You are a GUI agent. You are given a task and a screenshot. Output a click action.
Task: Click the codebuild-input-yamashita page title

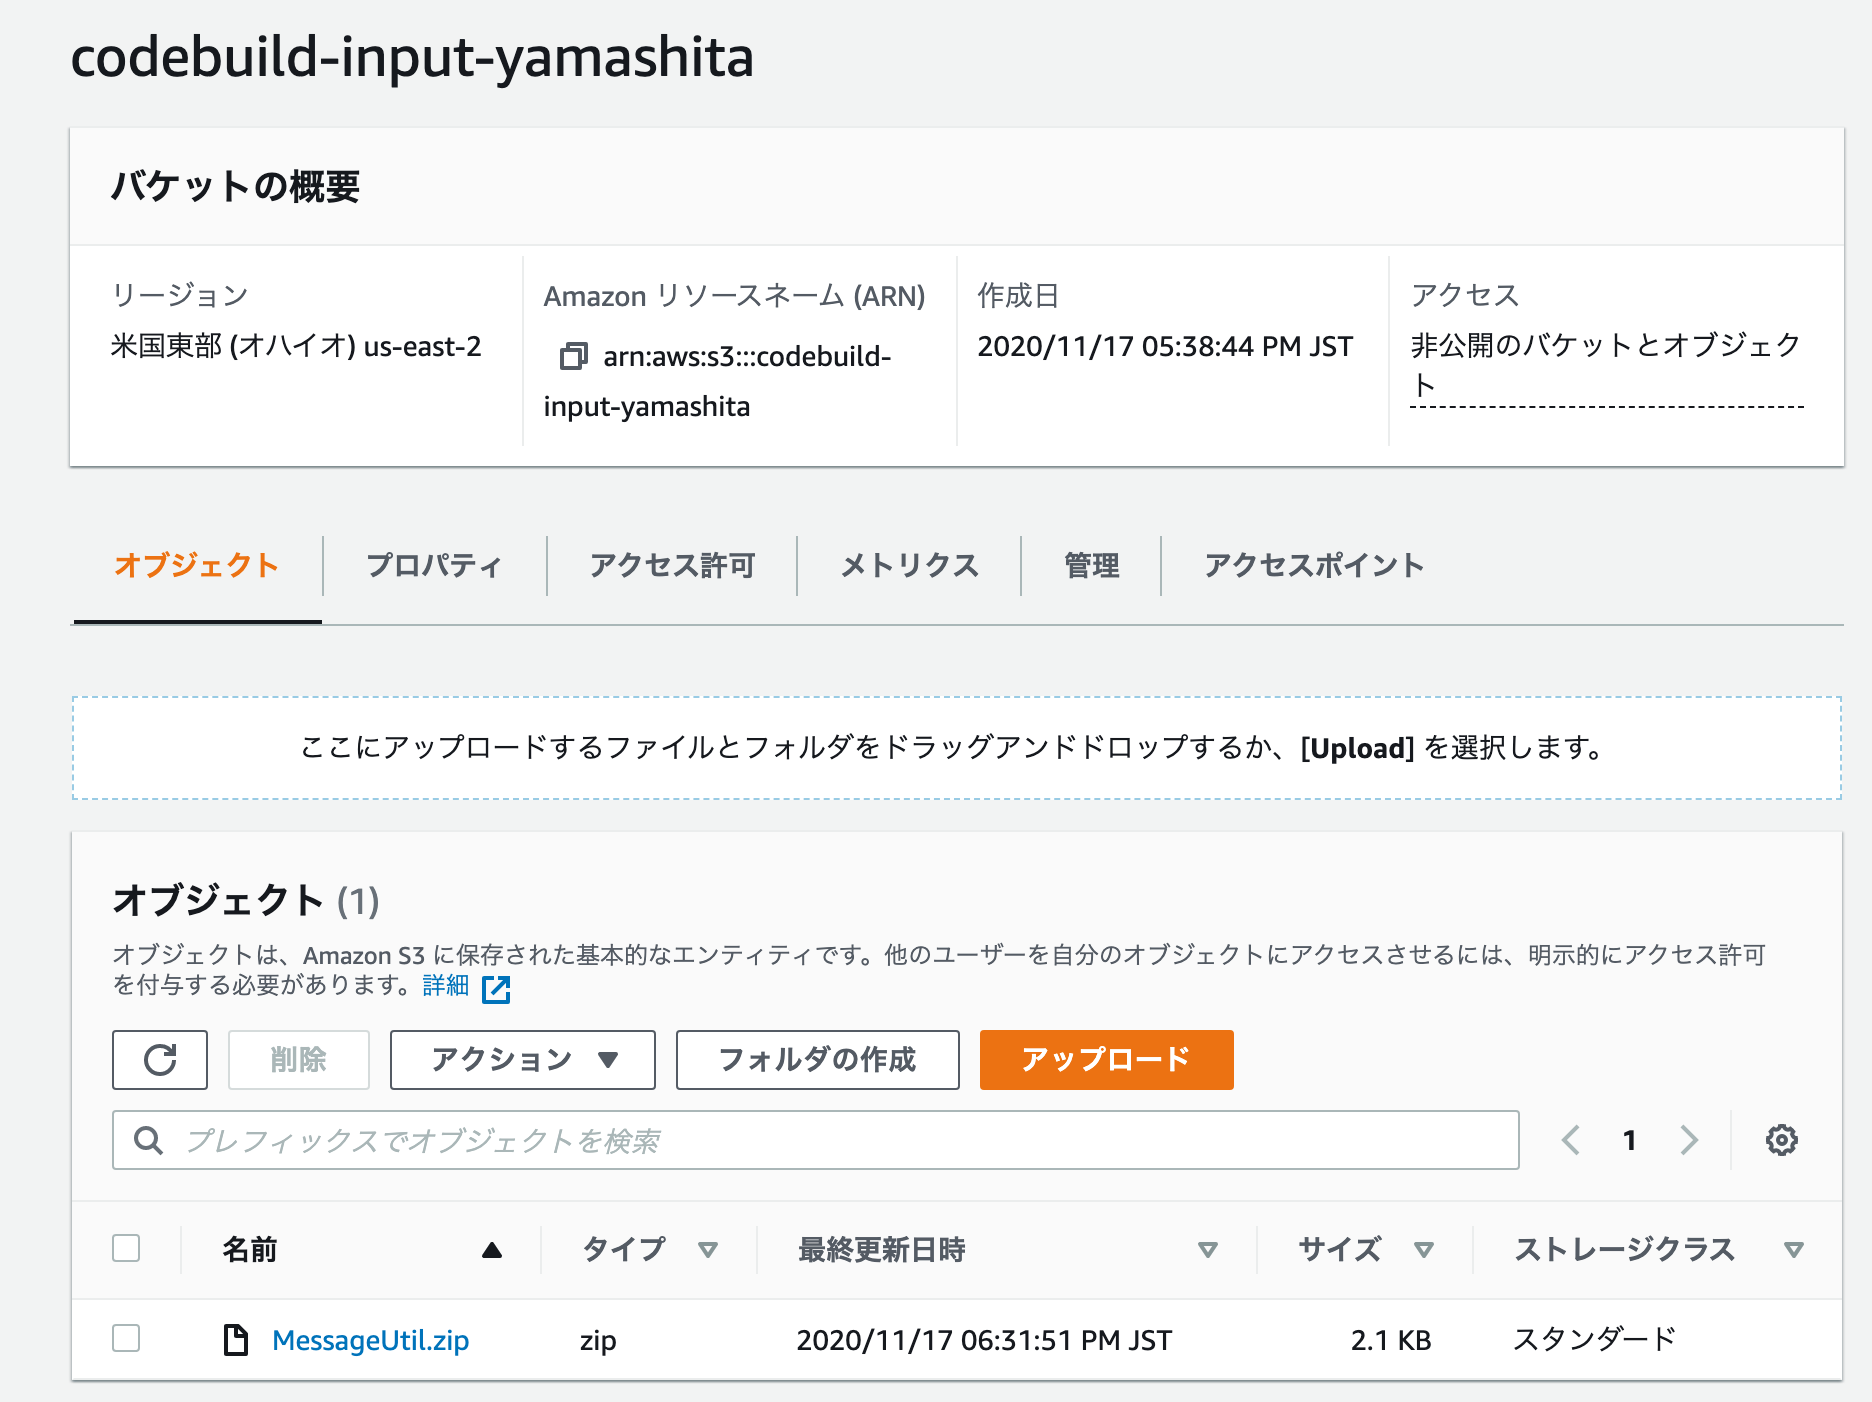click(x=412, y=57)
